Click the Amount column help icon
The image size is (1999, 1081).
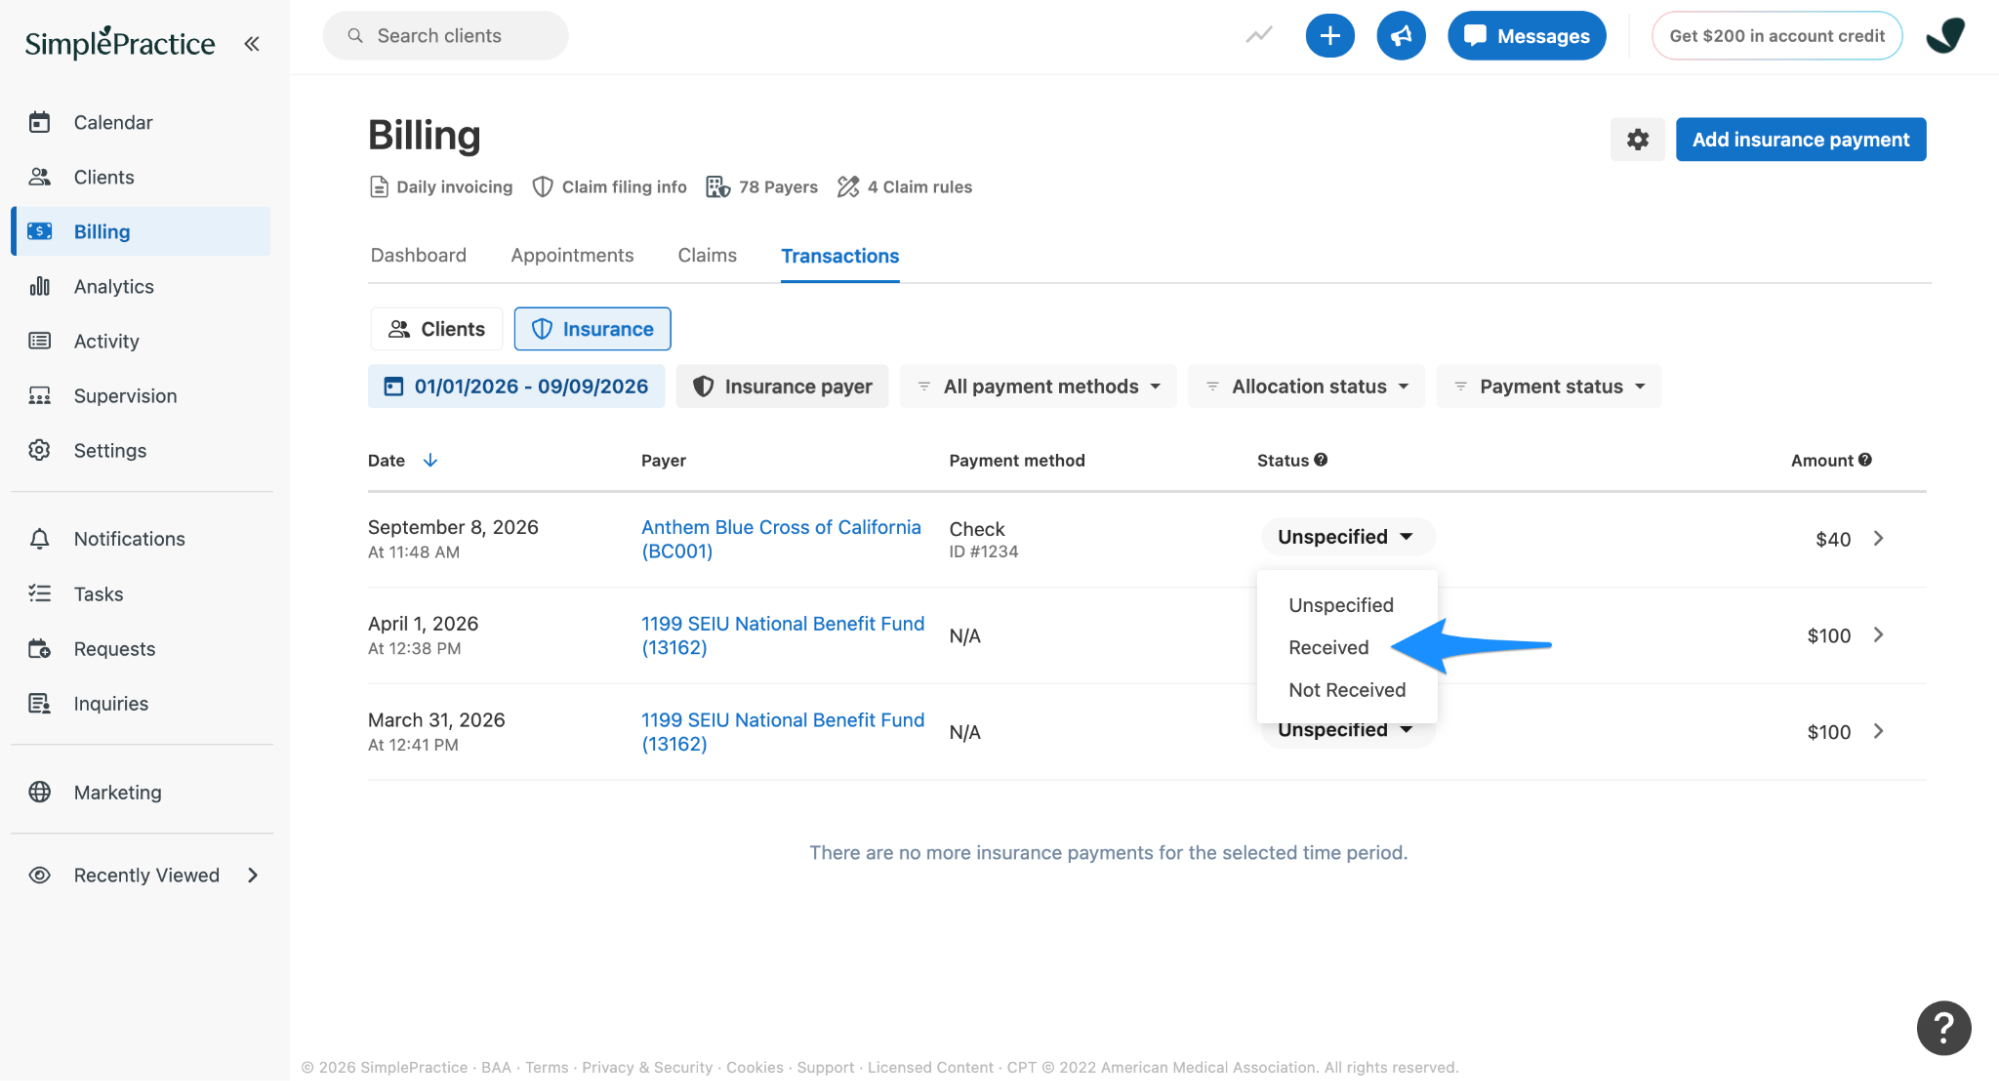1865,460
